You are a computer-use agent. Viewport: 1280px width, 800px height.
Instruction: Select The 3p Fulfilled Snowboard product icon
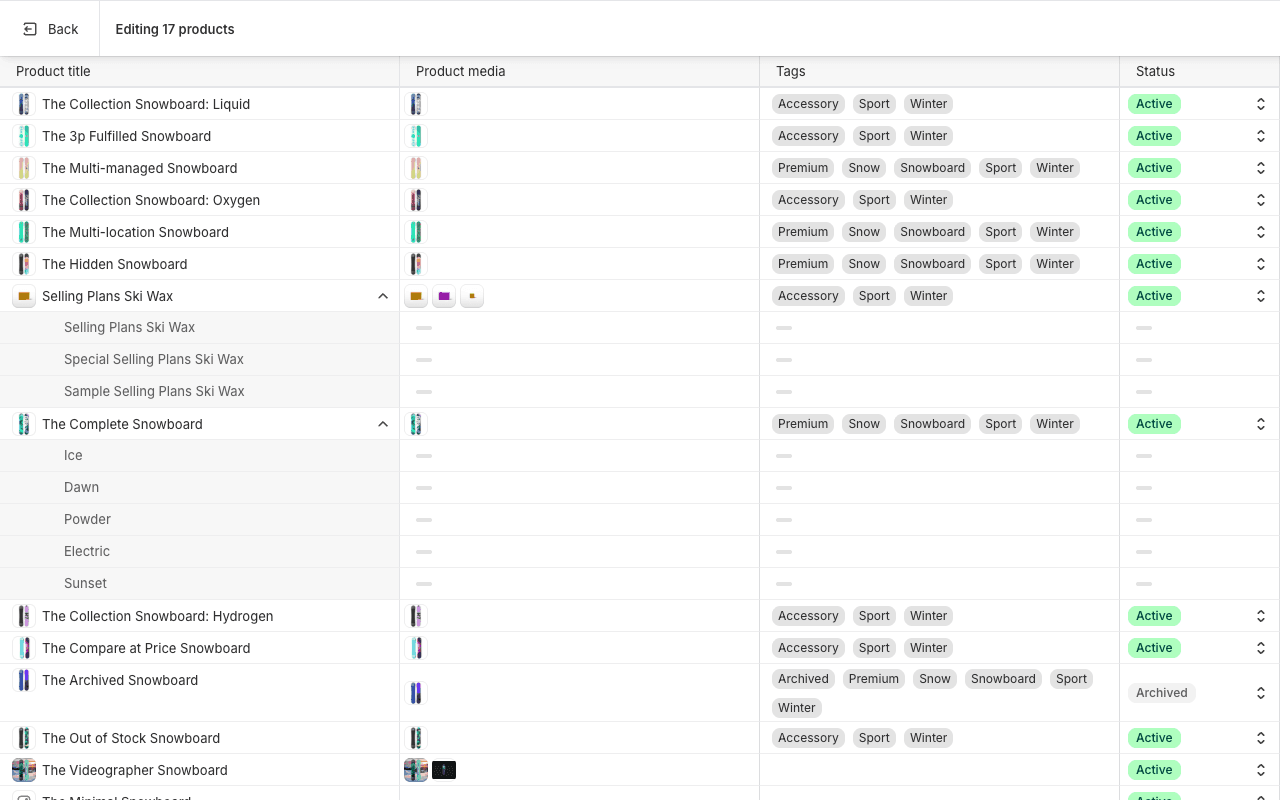24,136
